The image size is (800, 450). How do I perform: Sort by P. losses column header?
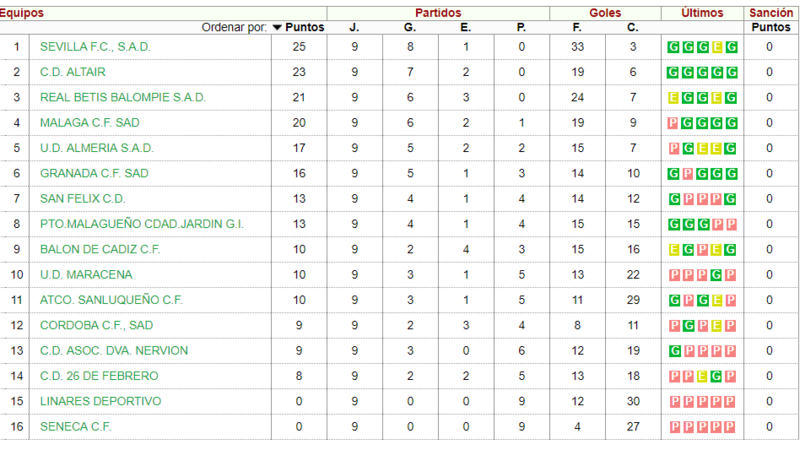521,28
